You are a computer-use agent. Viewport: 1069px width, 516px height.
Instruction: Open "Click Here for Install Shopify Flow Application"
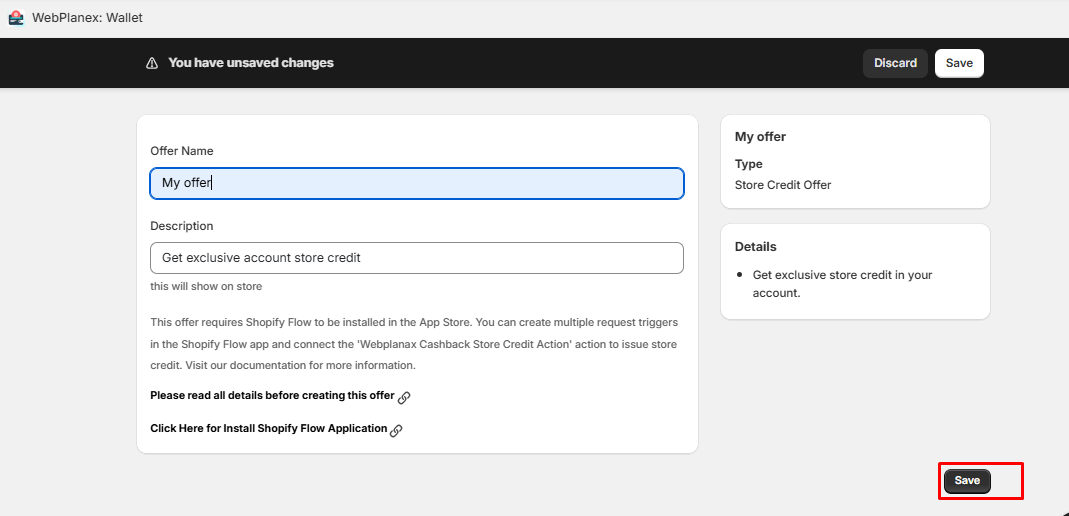pos(269,429)
